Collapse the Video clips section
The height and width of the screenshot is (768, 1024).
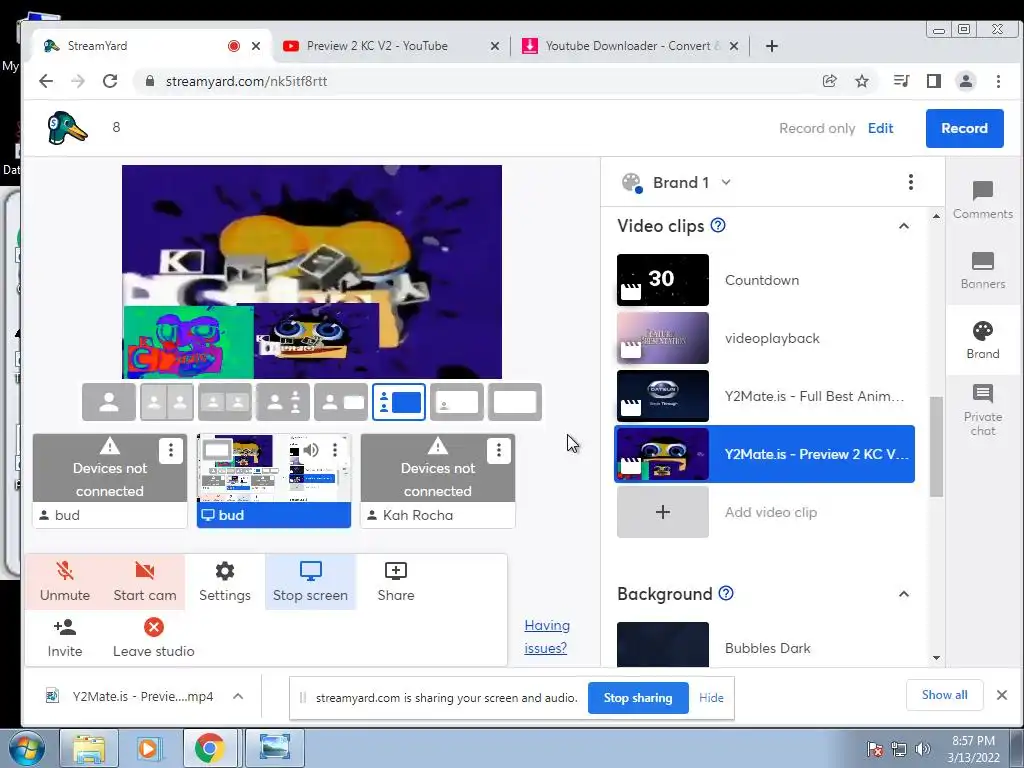pos(904,226)
